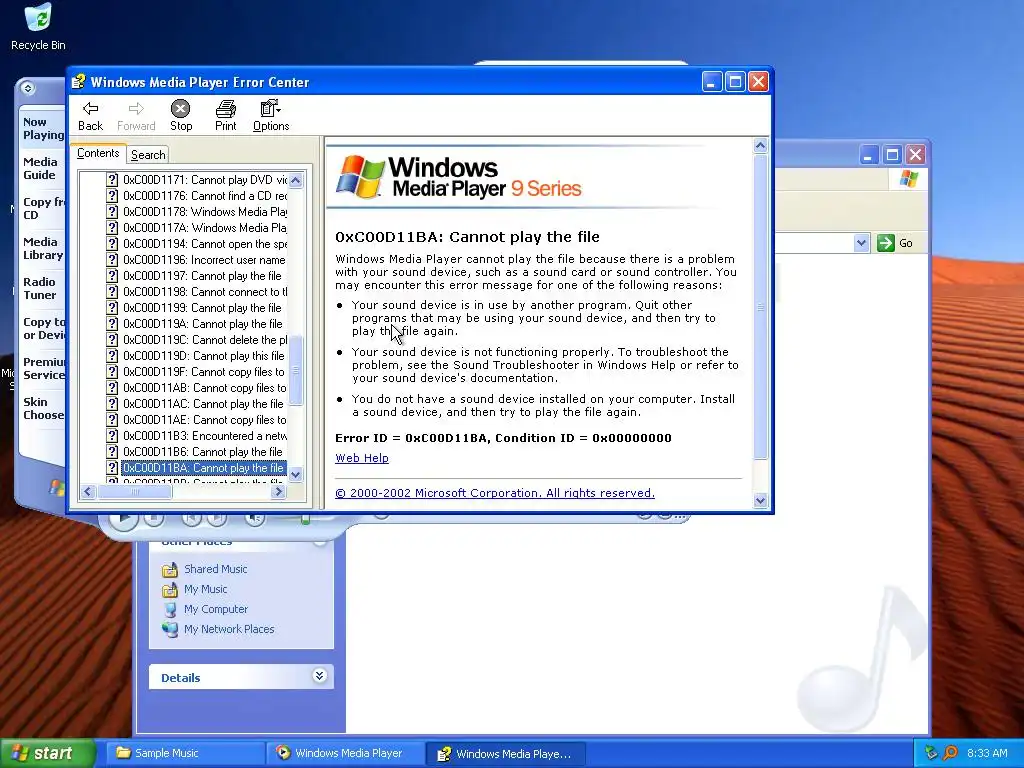
Task: Click Go button in Sample Music window
Action: point(895,243)
